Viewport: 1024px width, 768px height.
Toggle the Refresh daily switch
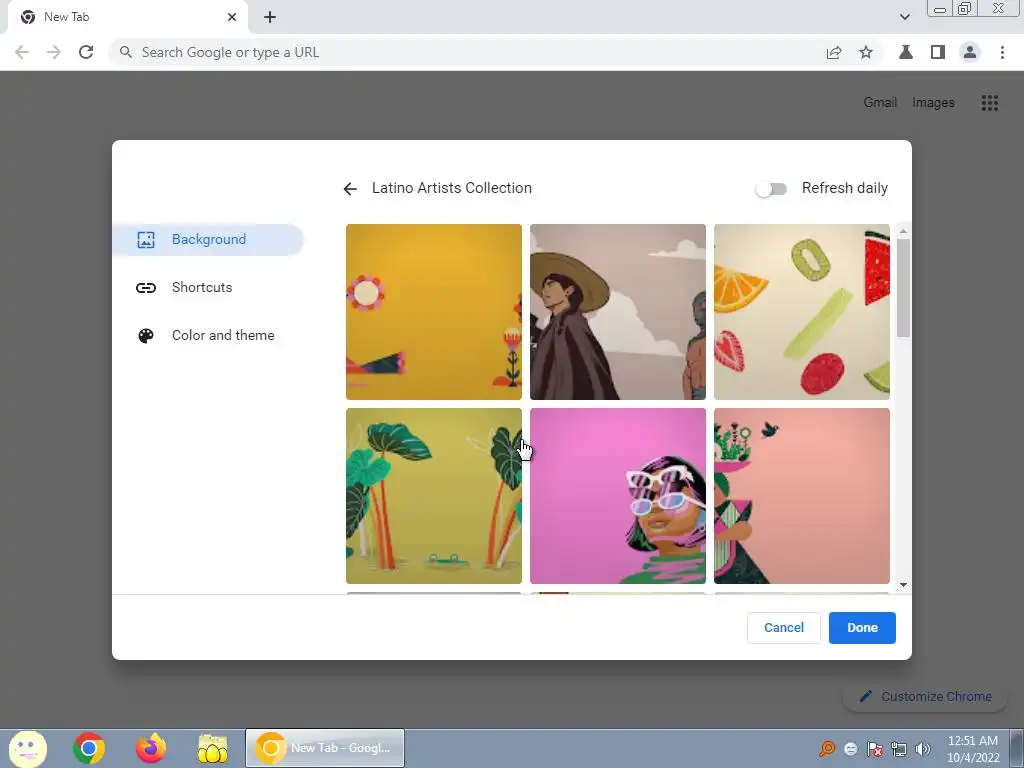point(771,189)
